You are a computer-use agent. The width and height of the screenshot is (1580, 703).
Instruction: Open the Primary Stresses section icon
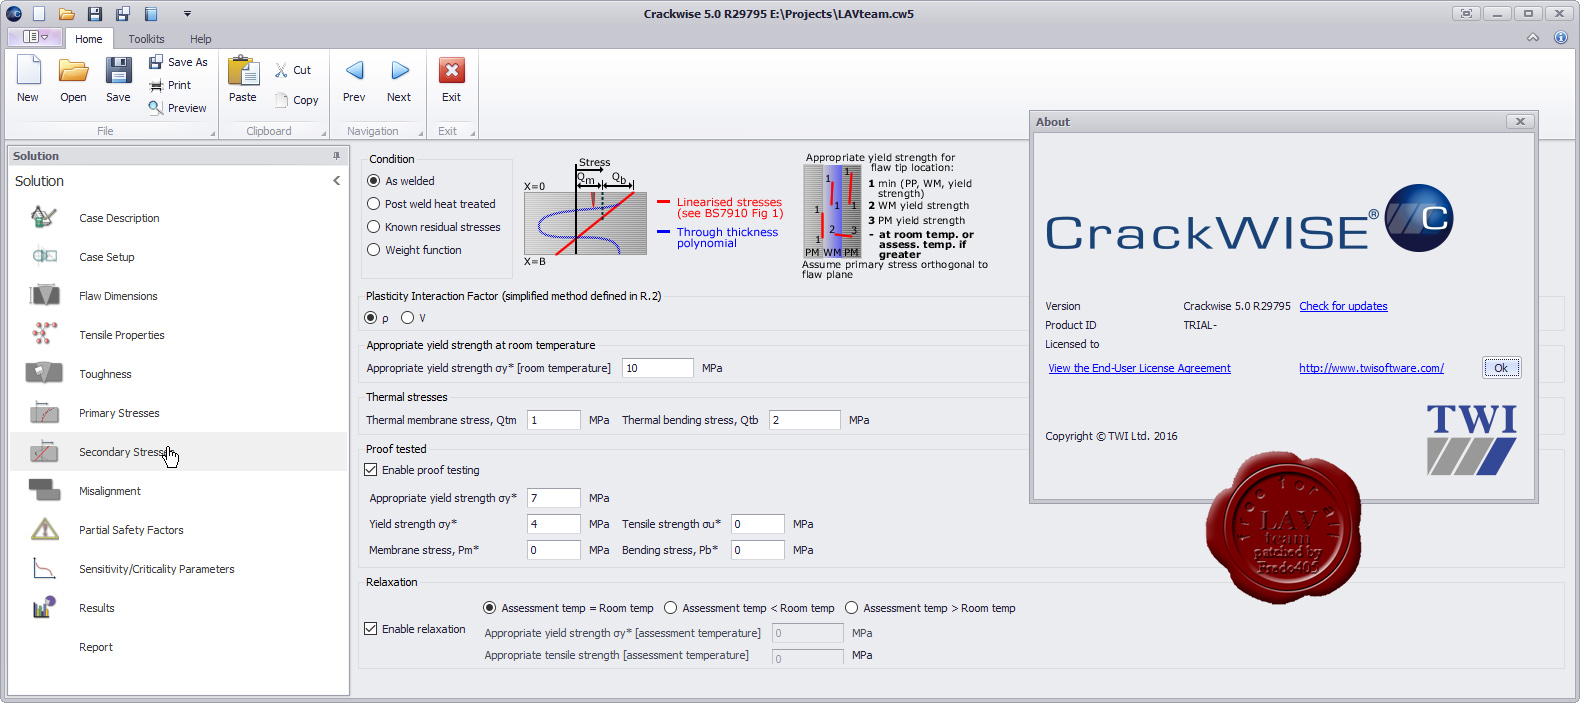(43, 412)
